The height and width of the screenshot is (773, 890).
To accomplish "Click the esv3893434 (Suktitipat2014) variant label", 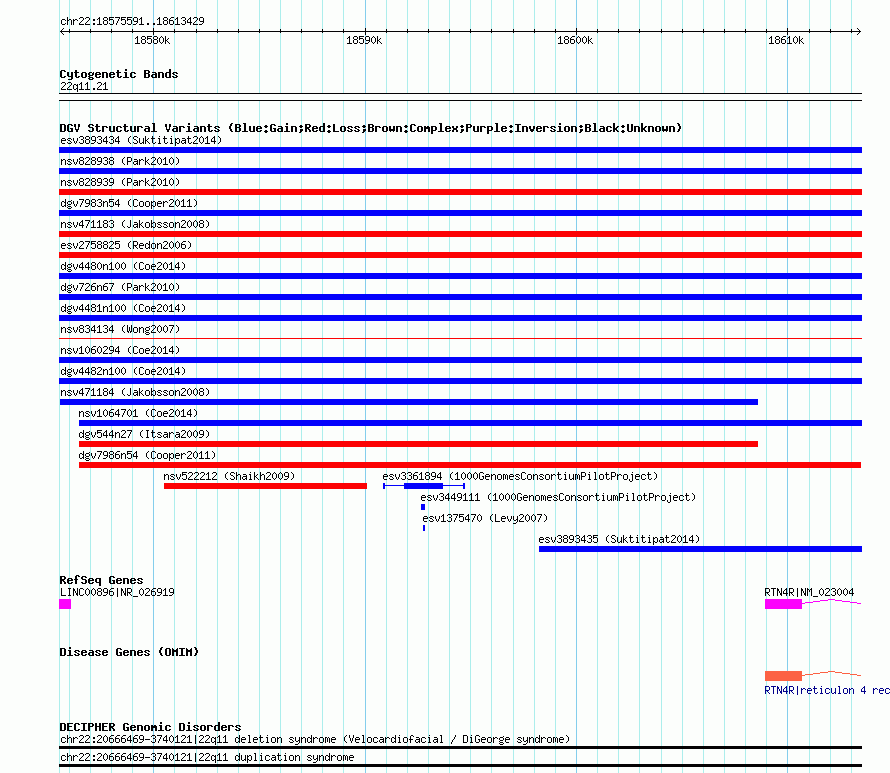I will click(x=141, y=140).
